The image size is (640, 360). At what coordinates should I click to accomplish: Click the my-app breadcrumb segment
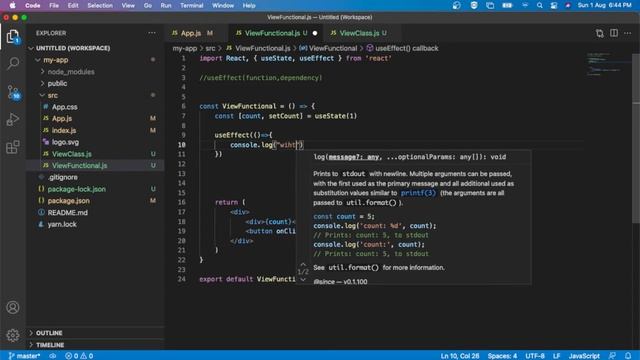pyautogui.click(x=184, y=48)
